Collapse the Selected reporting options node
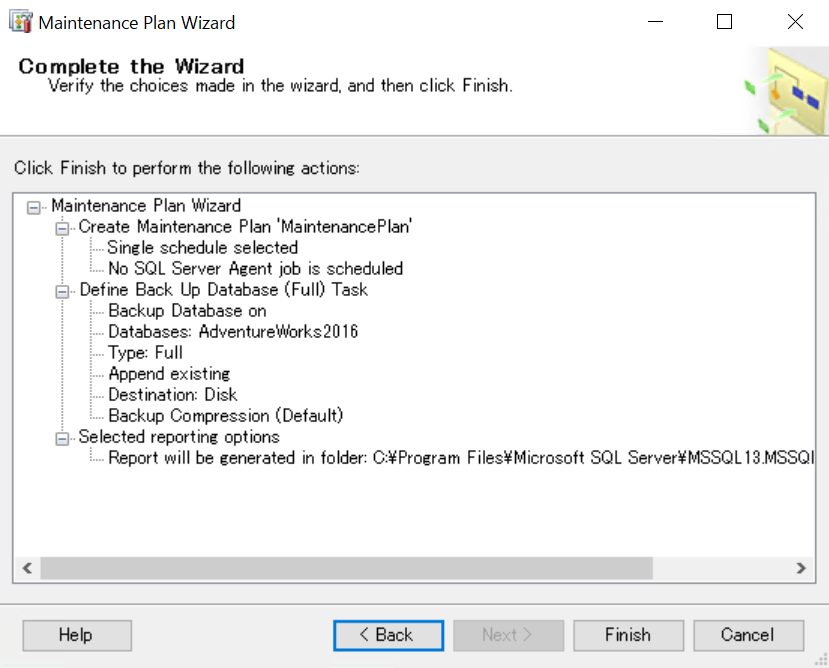The height and width of the screenshot is (668, 829). point(62,439)
